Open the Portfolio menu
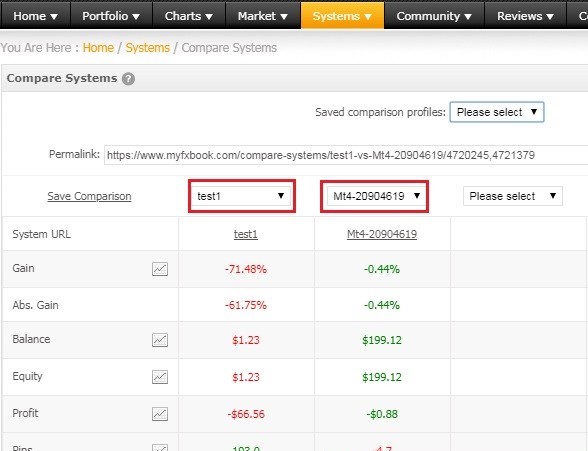588x451 pixels. [x=111, y=16]
